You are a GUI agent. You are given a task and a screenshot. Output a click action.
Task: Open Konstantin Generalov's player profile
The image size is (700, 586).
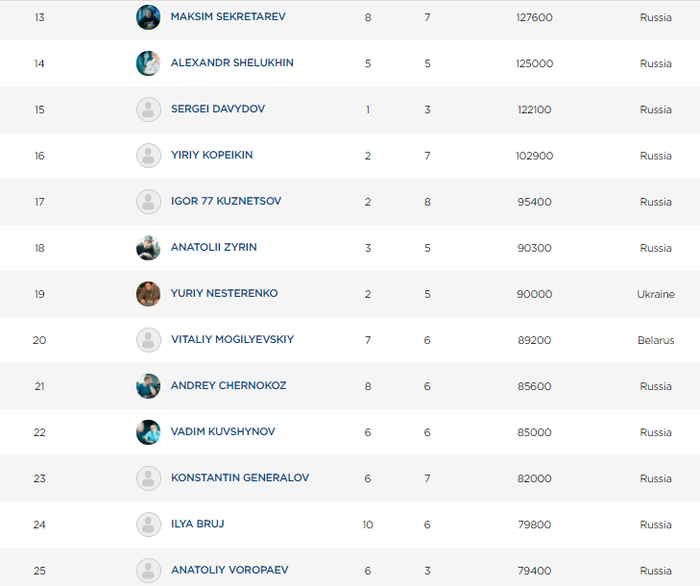(240, 478)
